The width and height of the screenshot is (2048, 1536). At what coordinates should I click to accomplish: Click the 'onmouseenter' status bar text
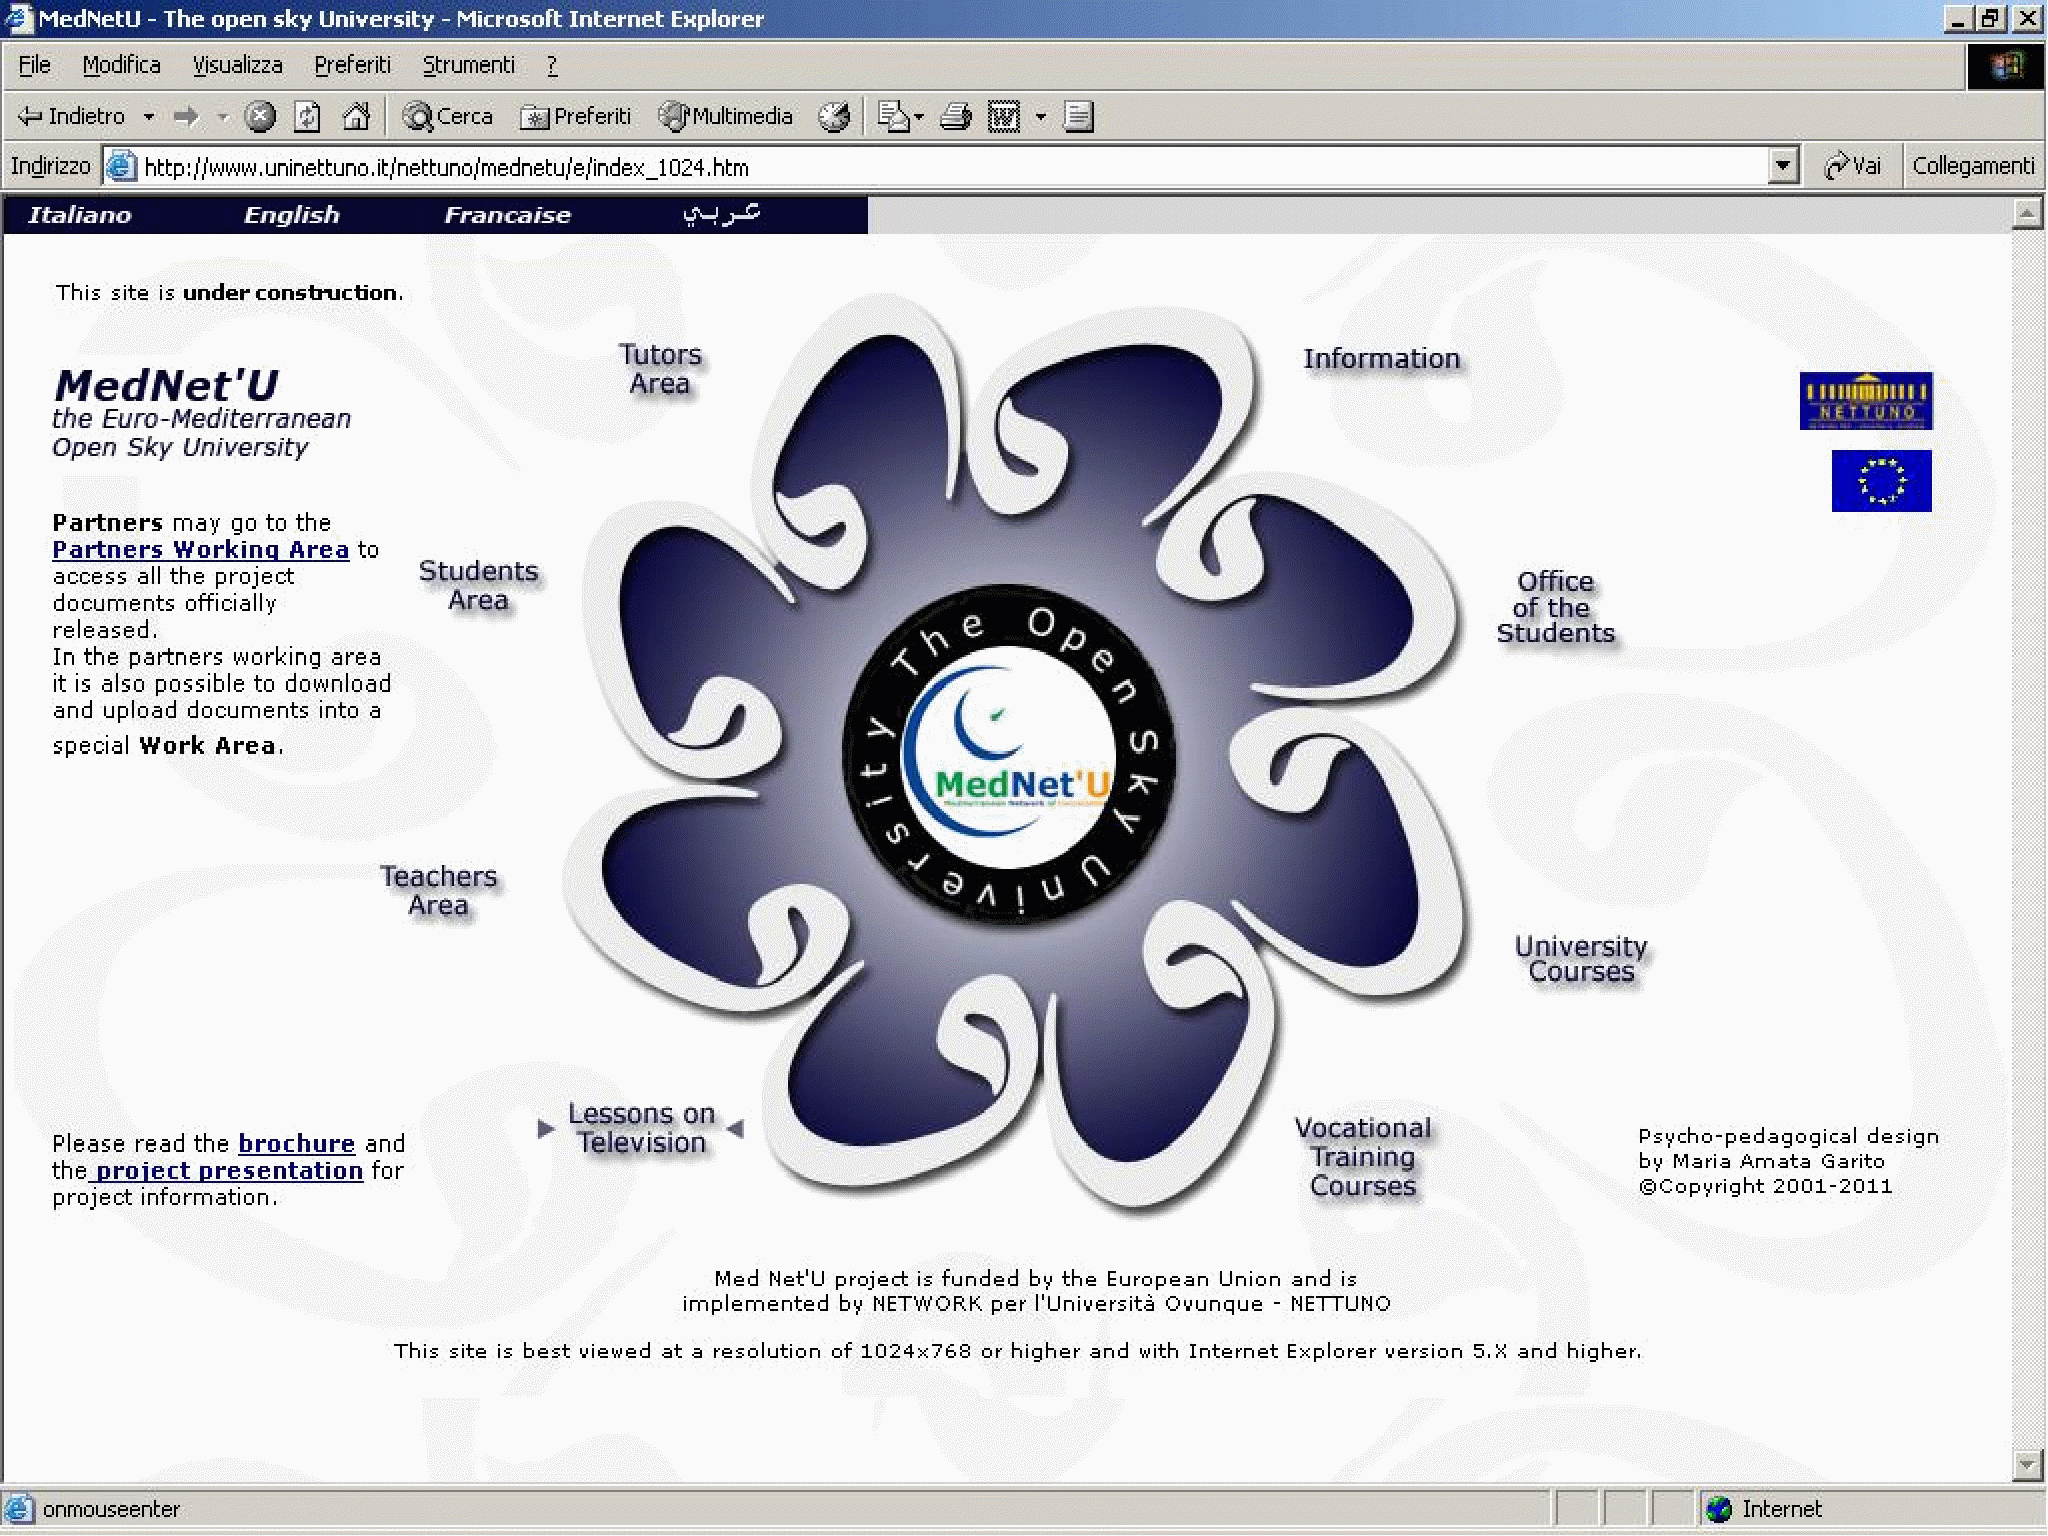[111, 1509]
